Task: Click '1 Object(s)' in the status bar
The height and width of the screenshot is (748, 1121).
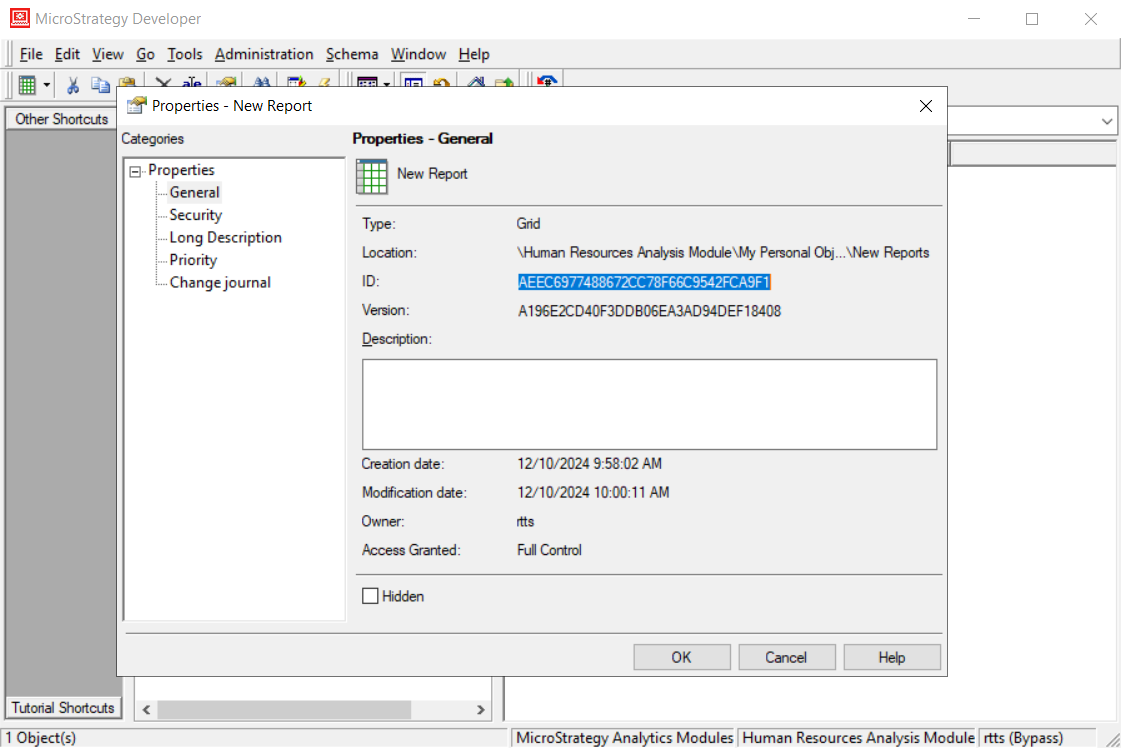Action: [41, 737]
